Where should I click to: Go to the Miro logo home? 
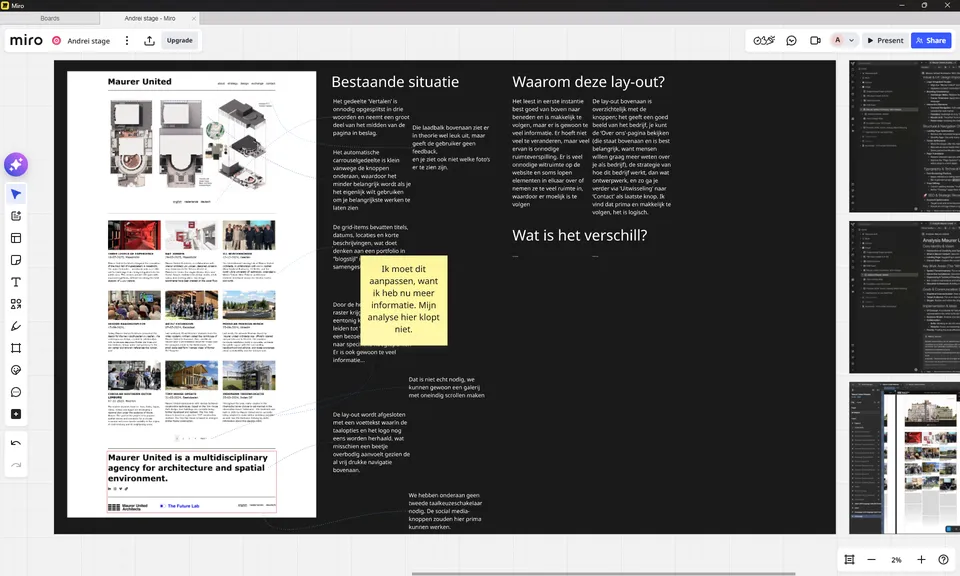pos(26,40)
